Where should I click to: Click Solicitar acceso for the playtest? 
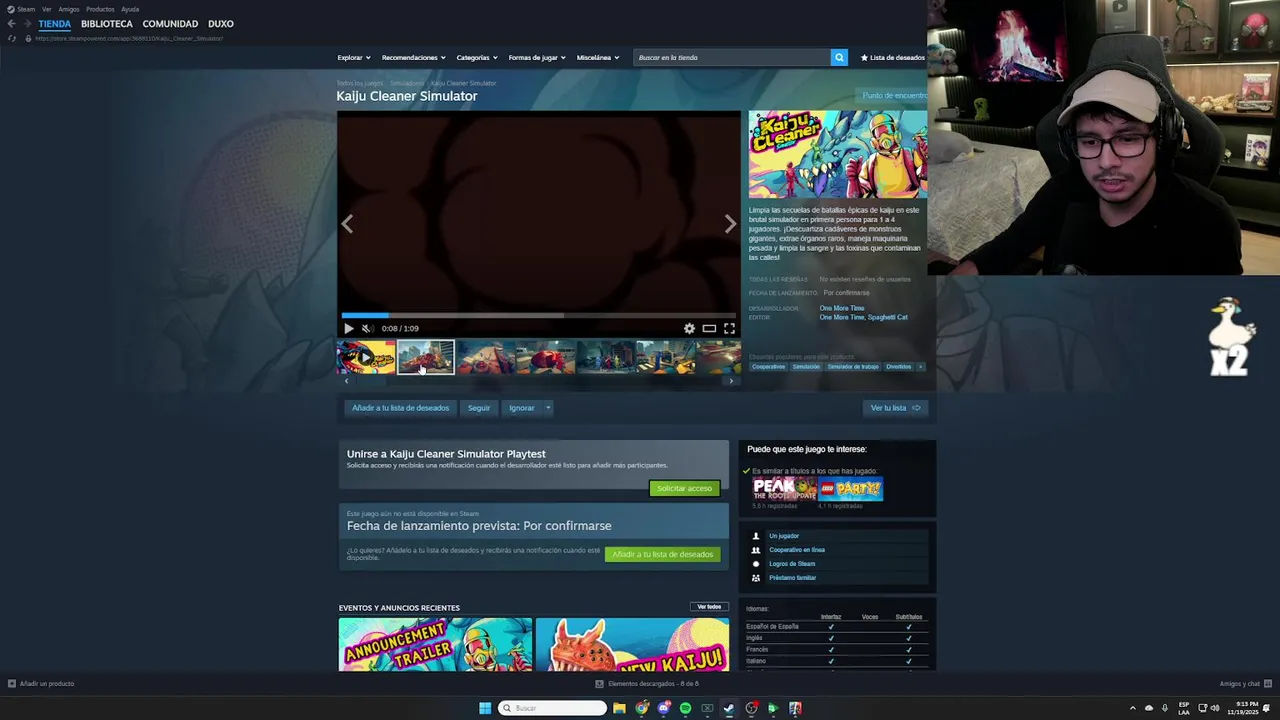coord(684,488)
